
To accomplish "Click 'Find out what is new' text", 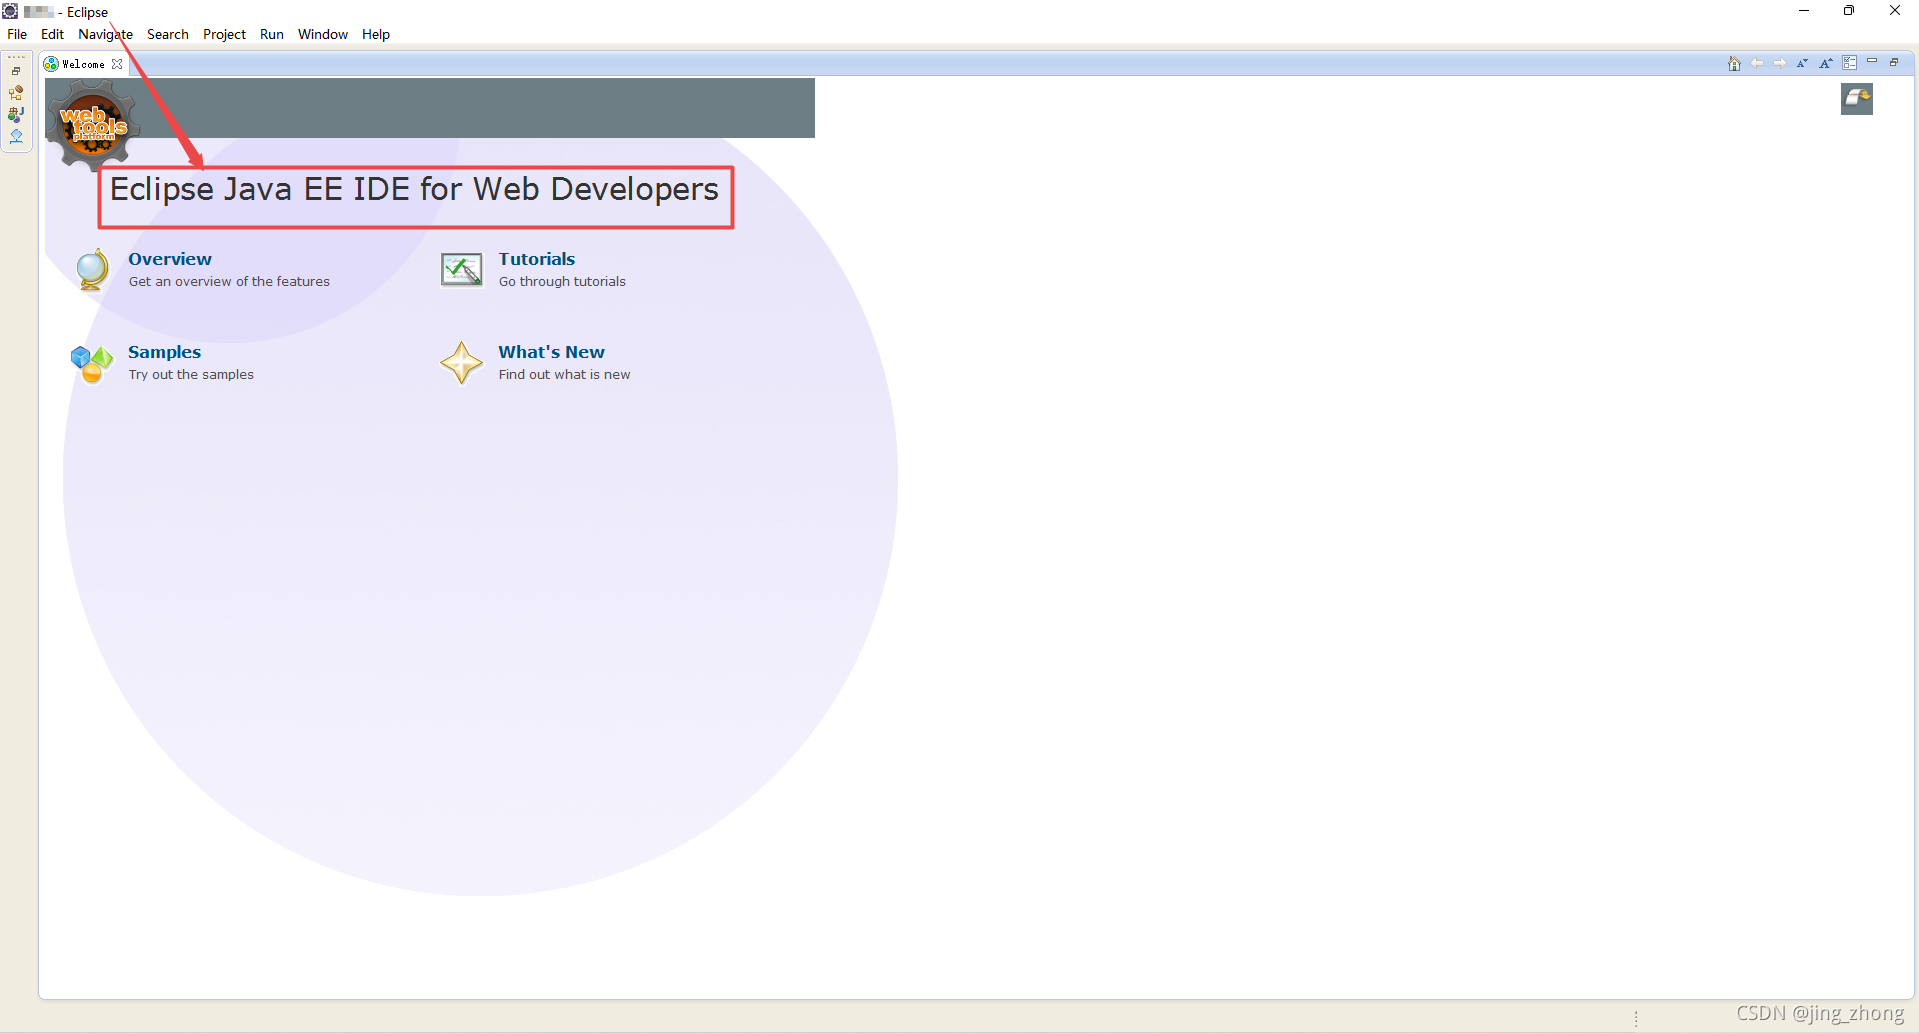I will (x=564, y=375).
